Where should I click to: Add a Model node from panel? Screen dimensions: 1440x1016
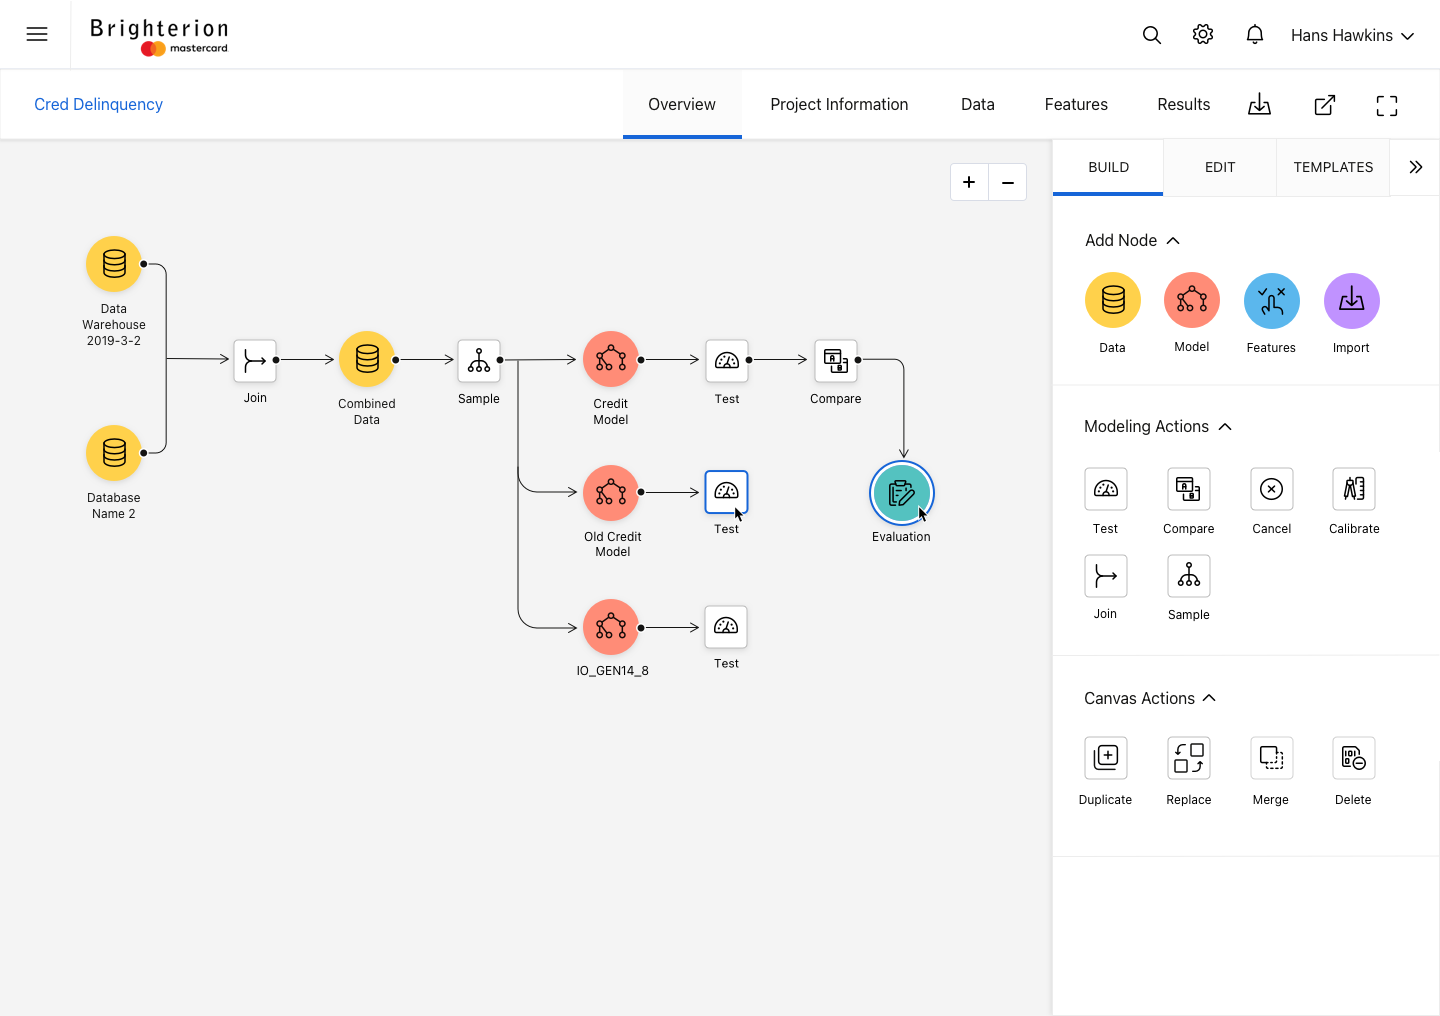(1192, 300)
